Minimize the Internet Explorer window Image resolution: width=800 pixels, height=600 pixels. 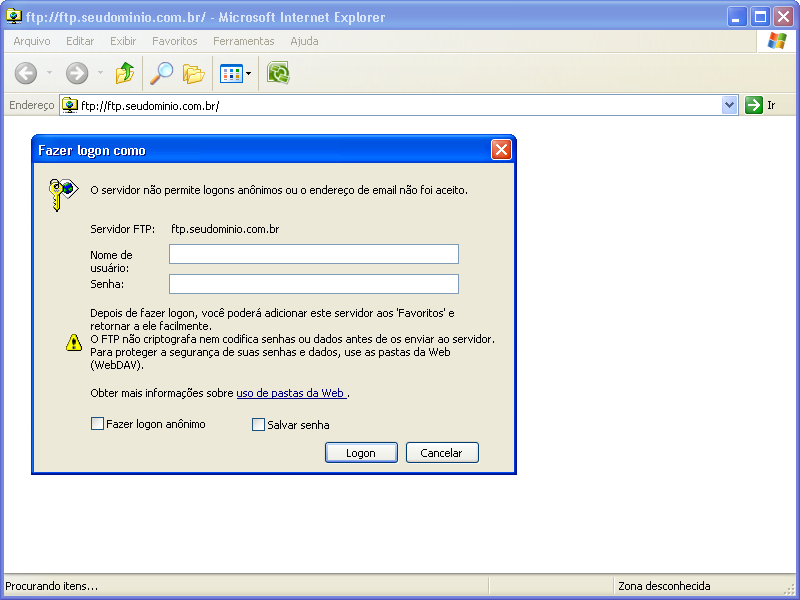[x=736, y=17]
